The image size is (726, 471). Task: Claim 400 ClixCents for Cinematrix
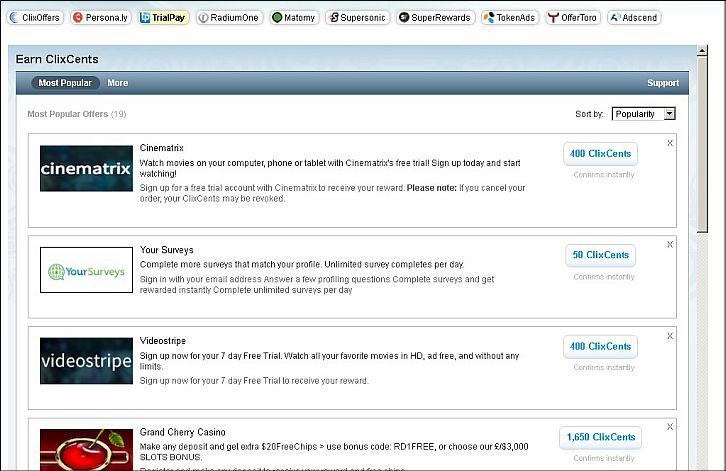click(600, 154)
